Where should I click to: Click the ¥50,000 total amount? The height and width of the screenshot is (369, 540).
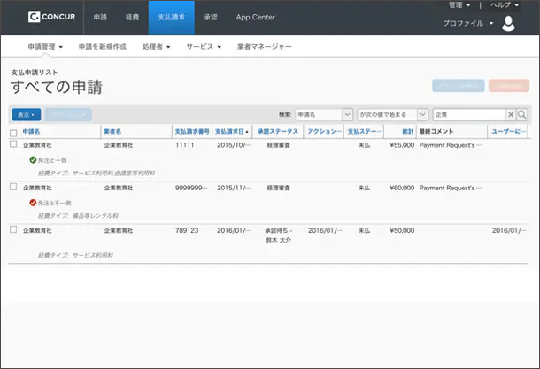(x=402, y=230)
